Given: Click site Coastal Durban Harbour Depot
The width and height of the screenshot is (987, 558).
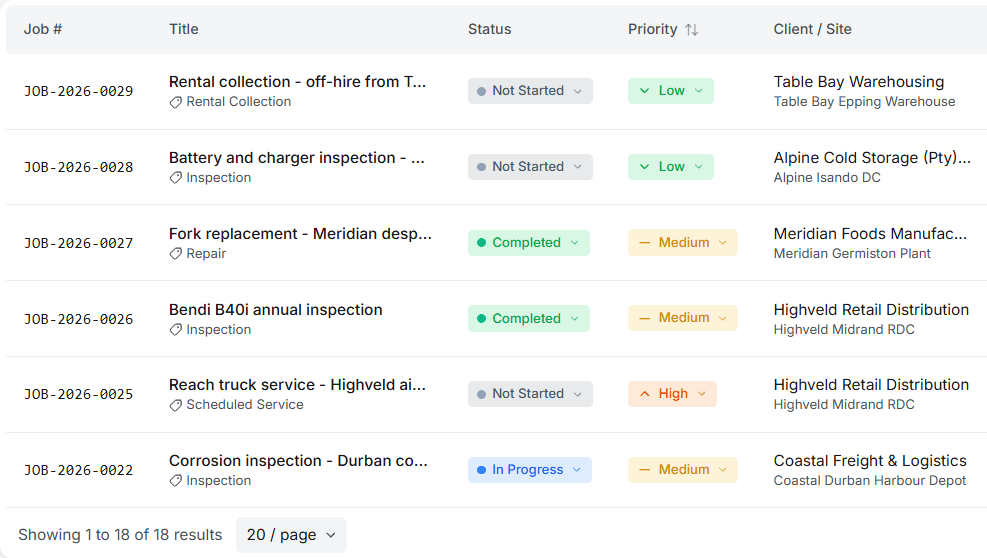Looking at the screenshot, I should (870, 481).
